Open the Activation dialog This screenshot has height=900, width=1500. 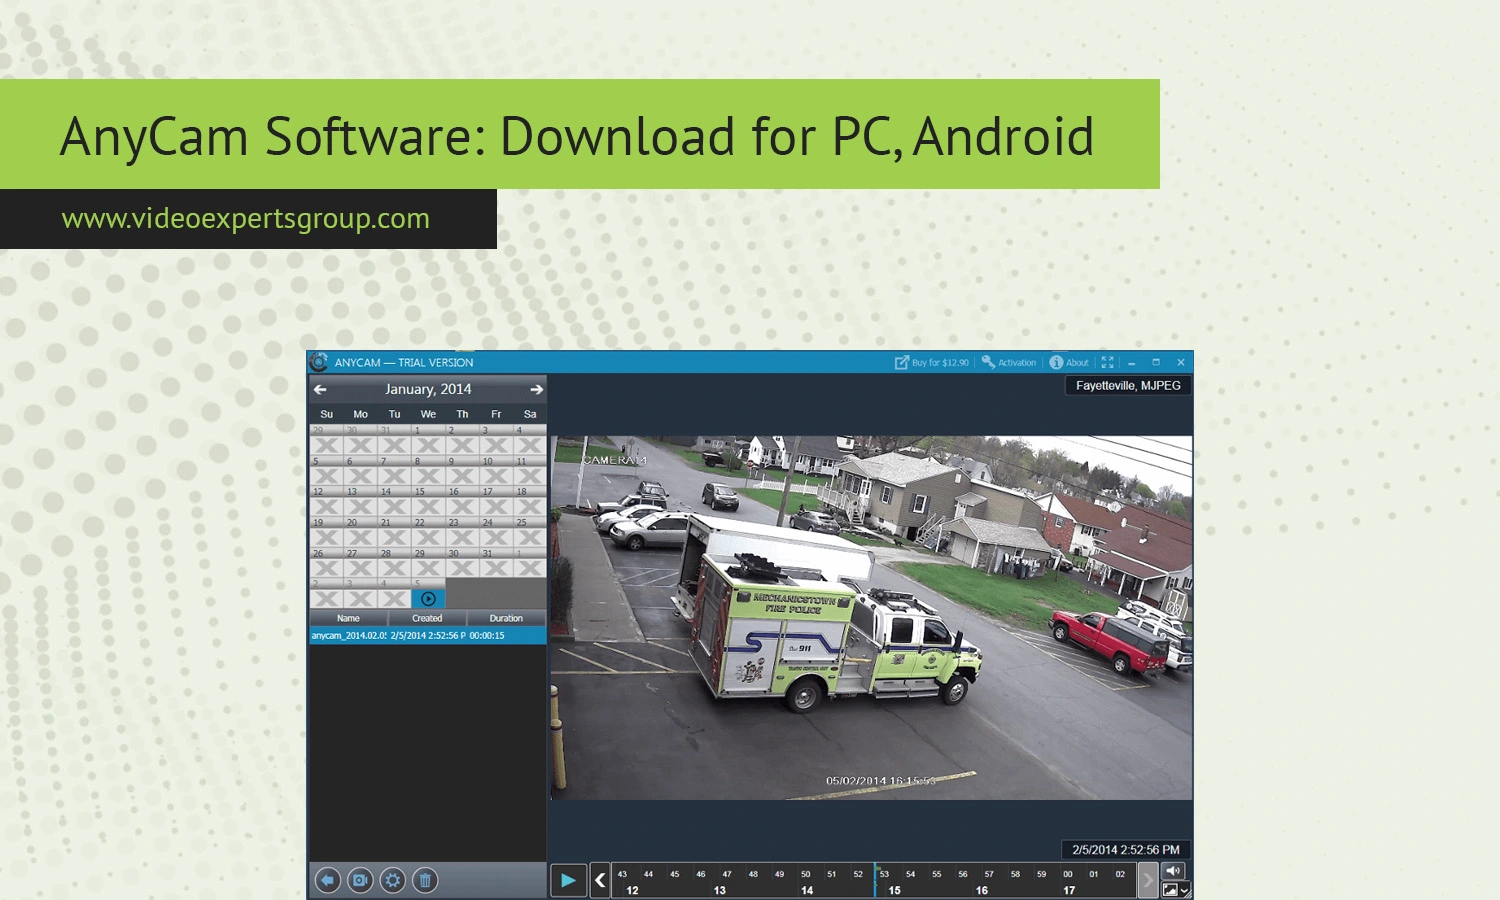[1009, 362]
